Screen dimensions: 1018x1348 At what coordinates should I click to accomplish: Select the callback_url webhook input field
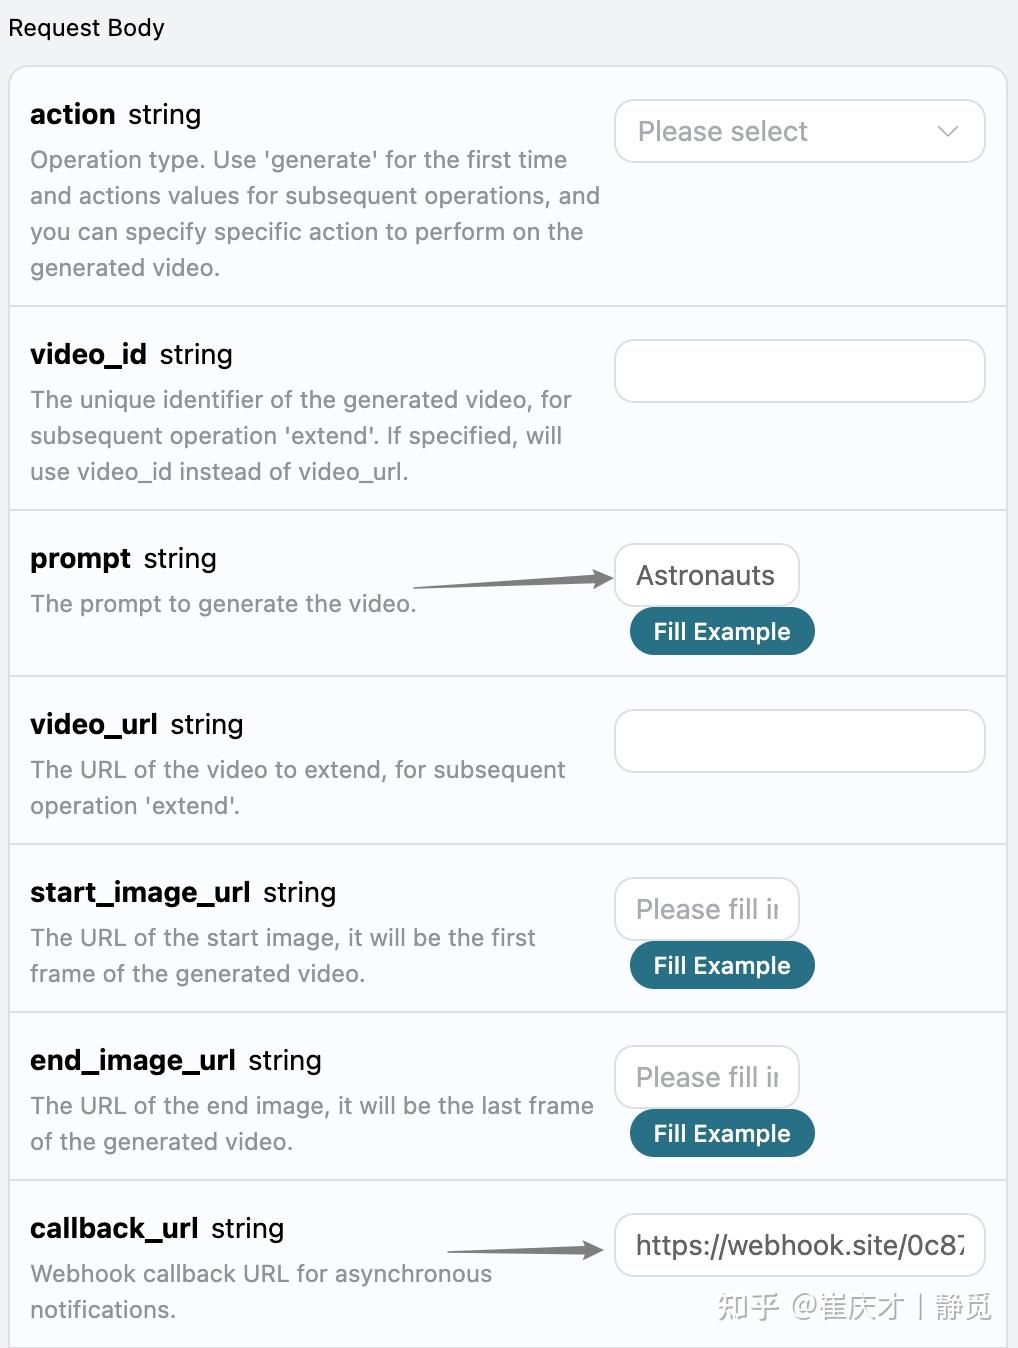click(x=798, y=1246)
